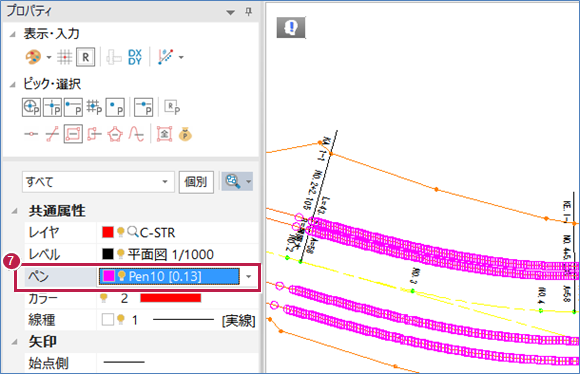
Task: Open the search filter icon dropdown
Action: point(237,181)
